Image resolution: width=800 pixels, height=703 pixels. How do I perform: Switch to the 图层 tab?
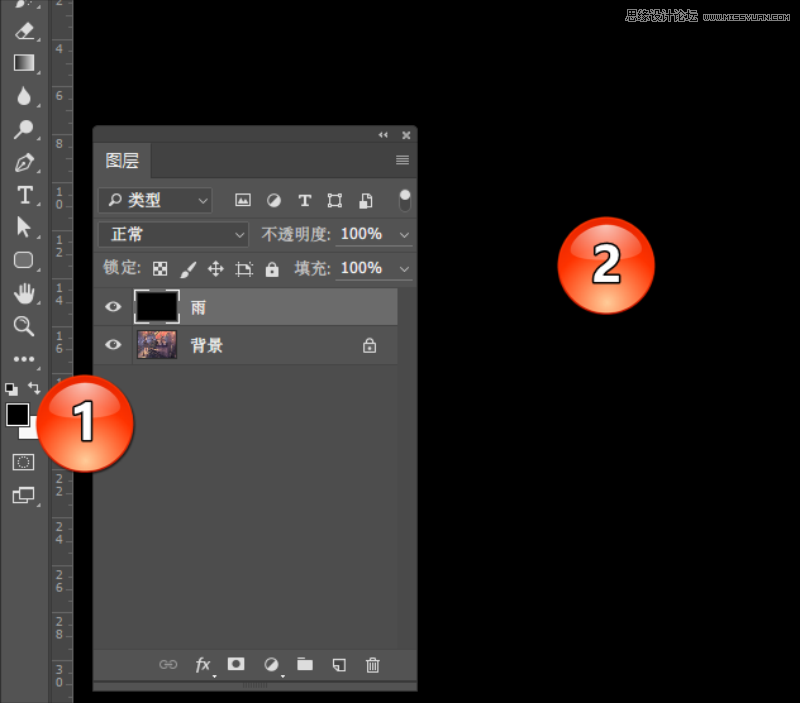pyautogui.click(x=121, y=160)
